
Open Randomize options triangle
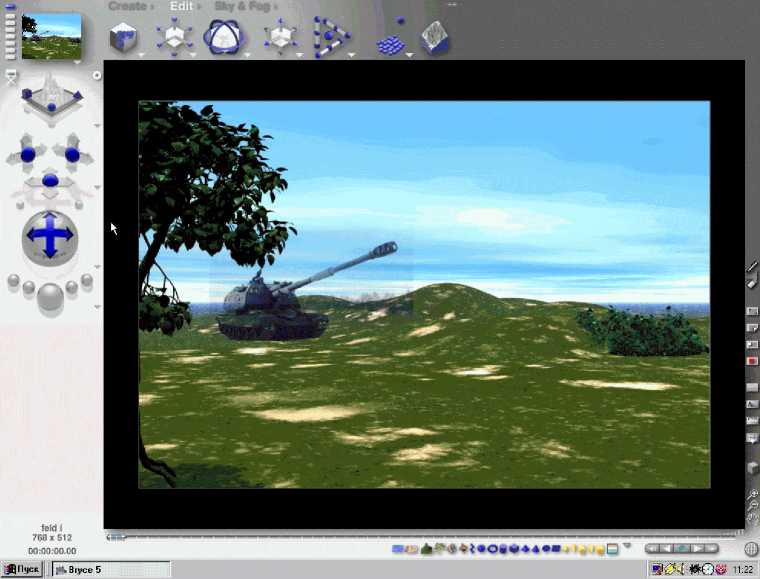(410, 55)
